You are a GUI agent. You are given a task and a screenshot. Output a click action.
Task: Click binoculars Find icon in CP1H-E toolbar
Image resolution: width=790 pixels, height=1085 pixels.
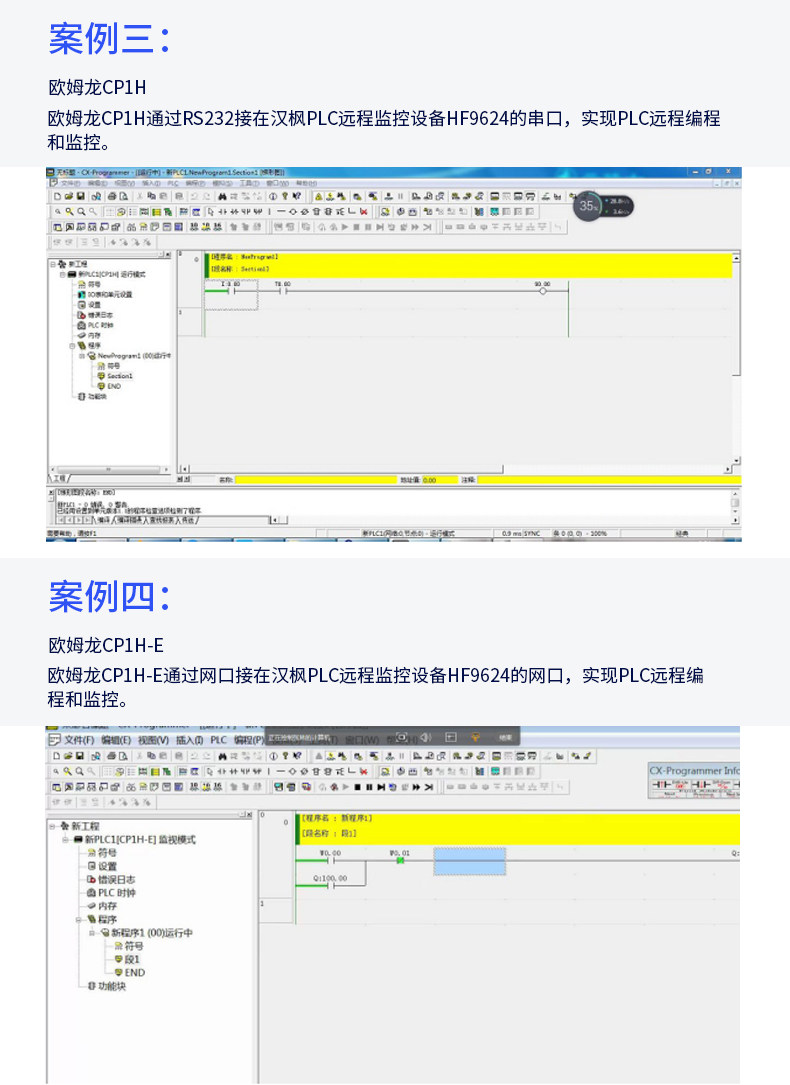(223, 756)
